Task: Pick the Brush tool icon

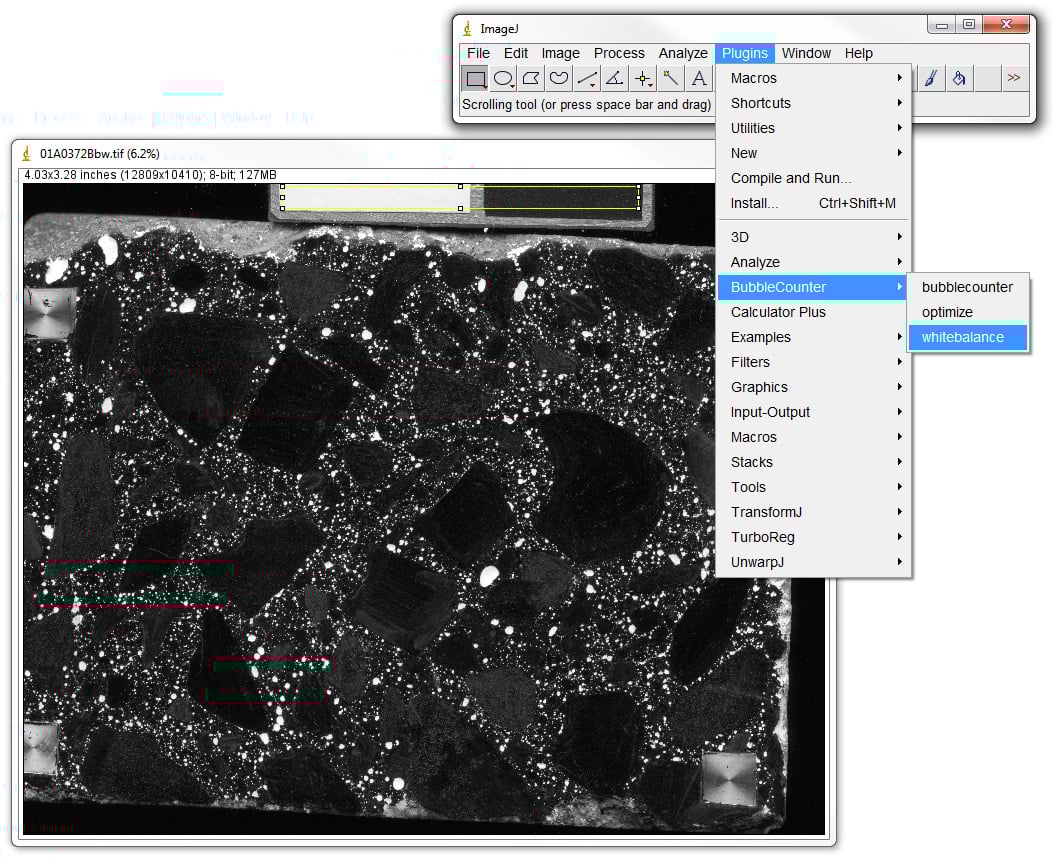Action: (930, 79)
